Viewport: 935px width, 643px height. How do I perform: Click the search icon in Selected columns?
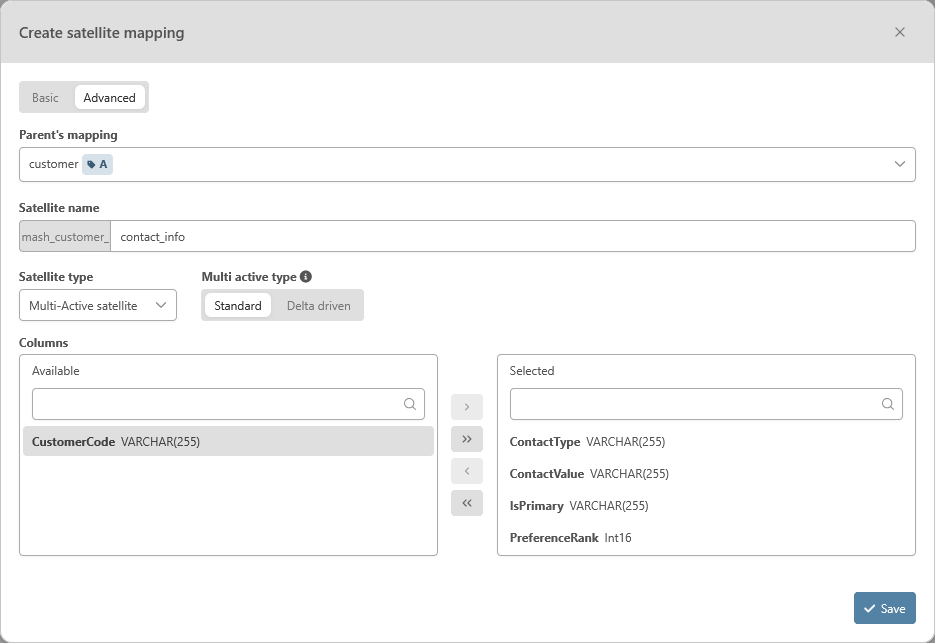[x=888, y=404]
